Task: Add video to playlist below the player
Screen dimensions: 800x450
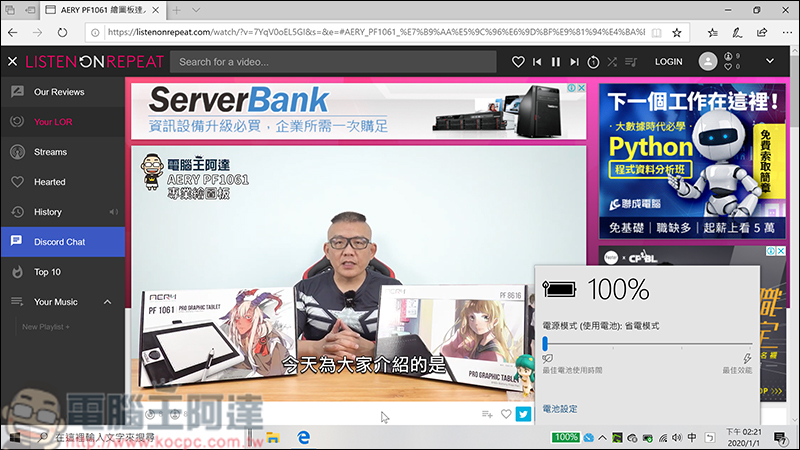Action: [x=487, y=414]
